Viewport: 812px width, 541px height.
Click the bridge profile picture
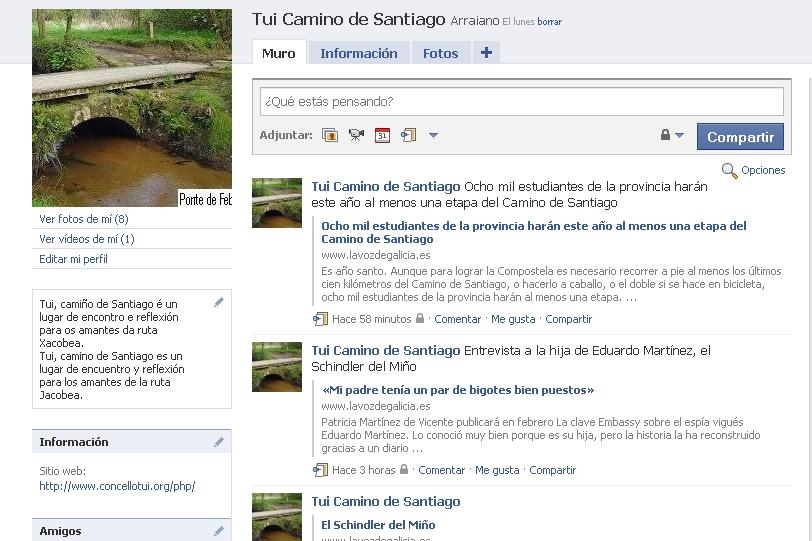(x=132, y=108)
